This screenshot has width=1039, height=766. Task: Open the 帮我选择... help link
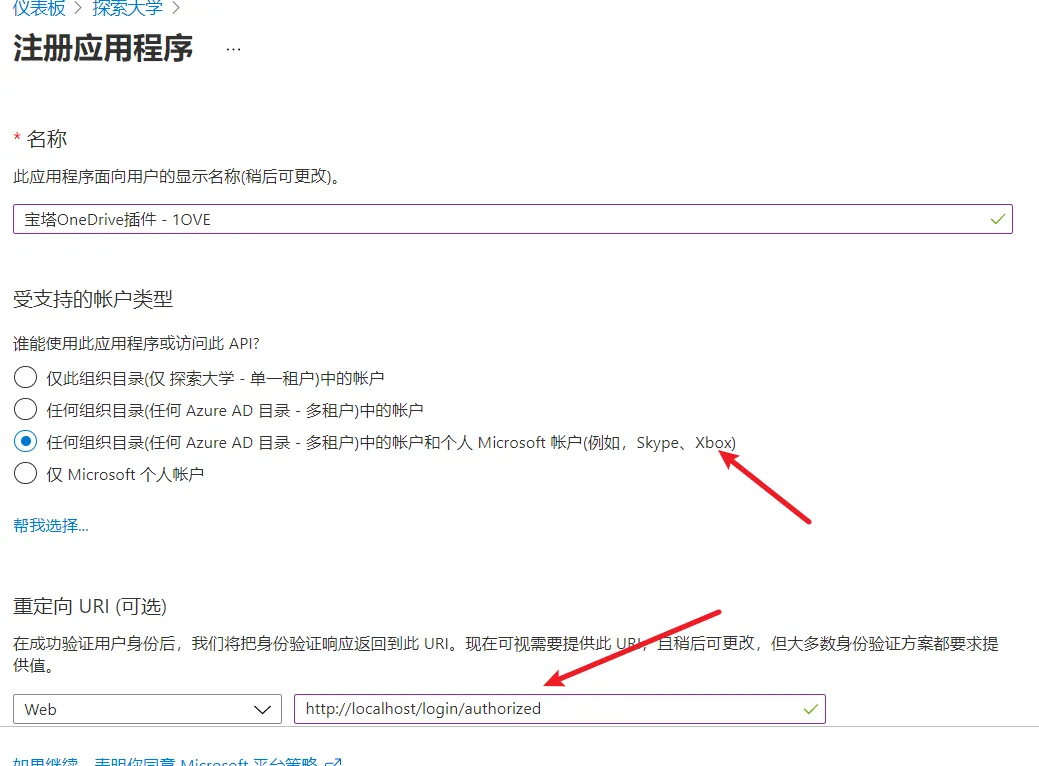tap(50, 525)
